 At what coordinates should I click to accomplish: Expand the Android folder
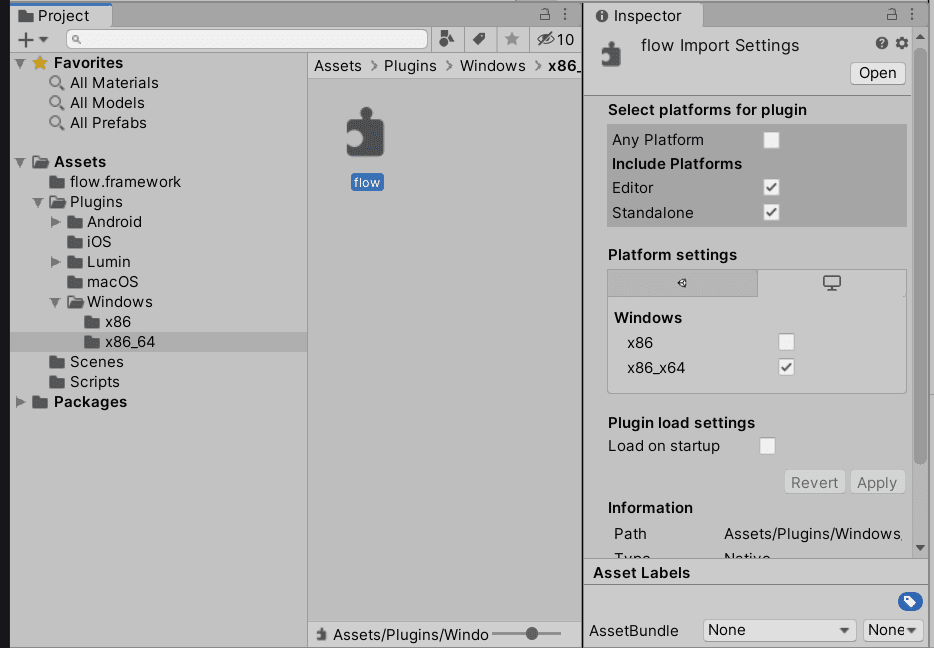[55, 222]
